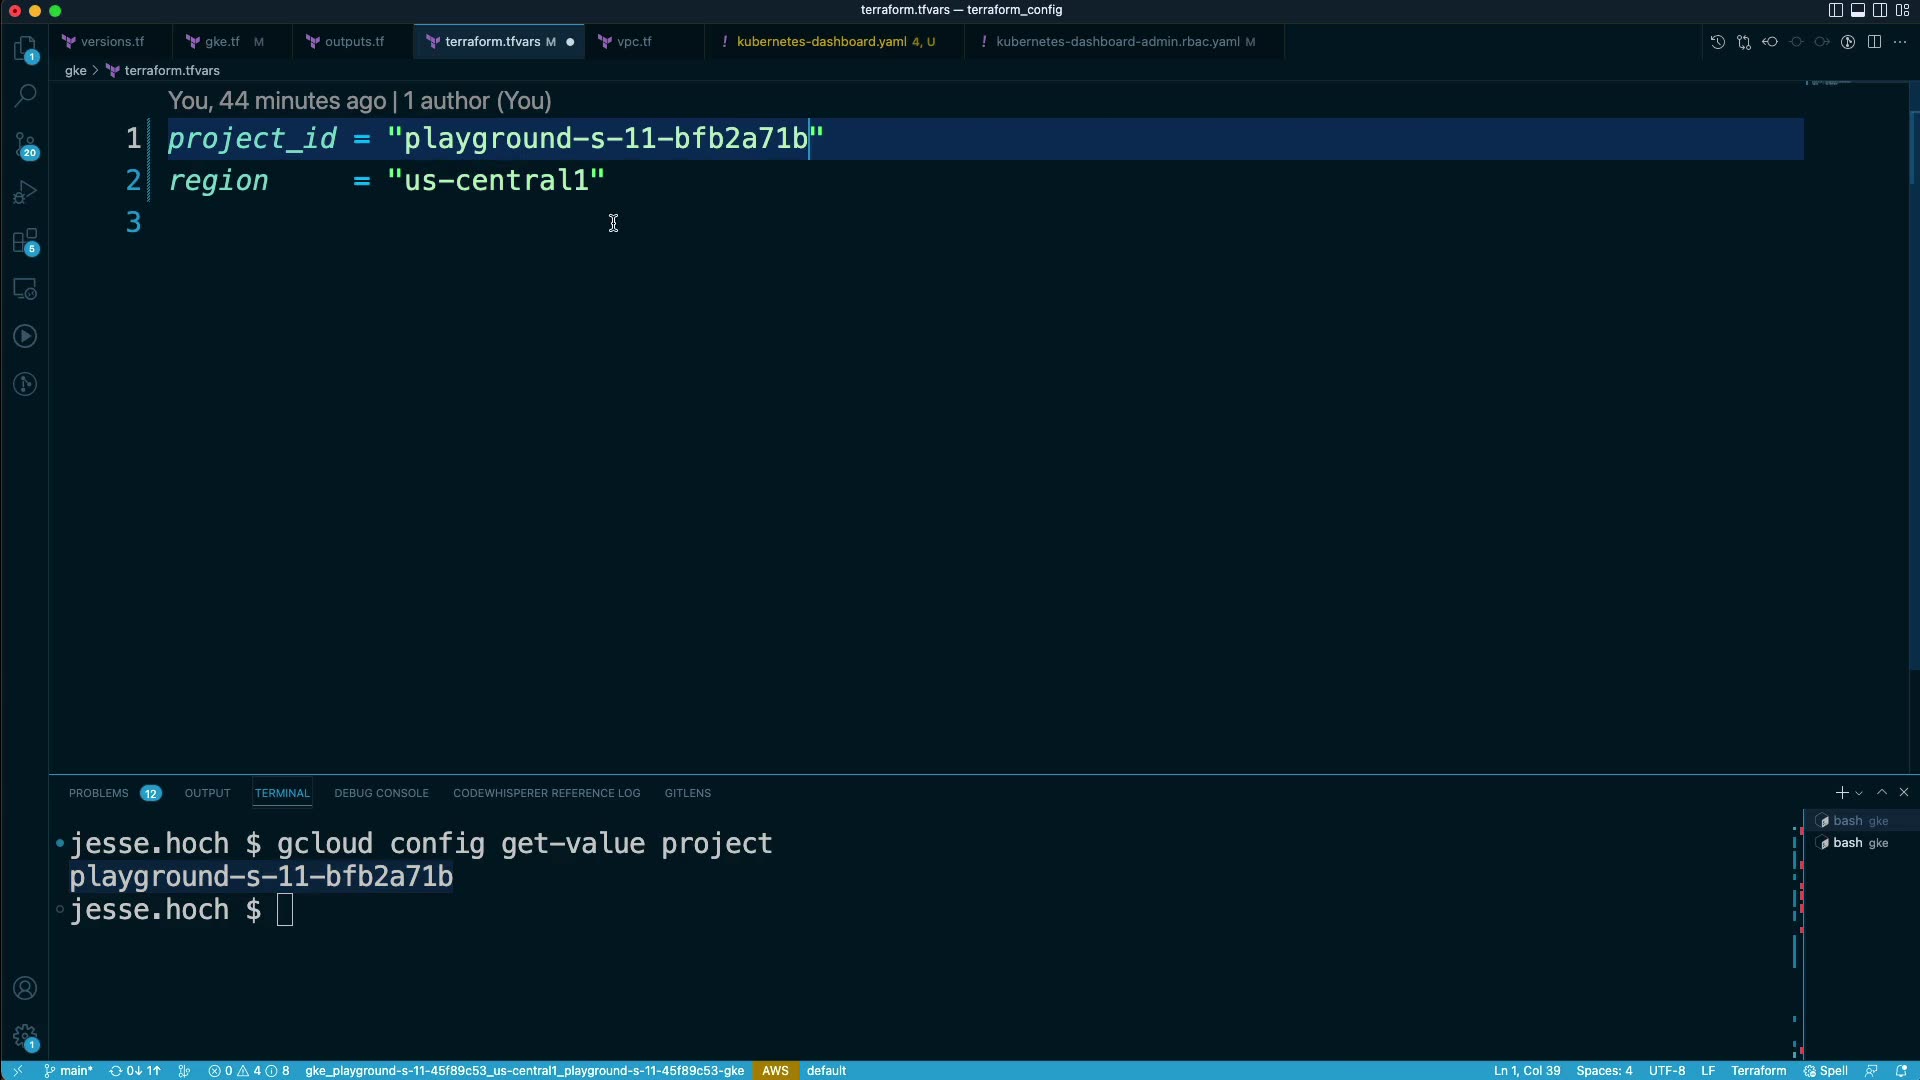This screenshot has width=1920, height=1080.
Task: Split the editor right
Action: [x=1874, y=42]
